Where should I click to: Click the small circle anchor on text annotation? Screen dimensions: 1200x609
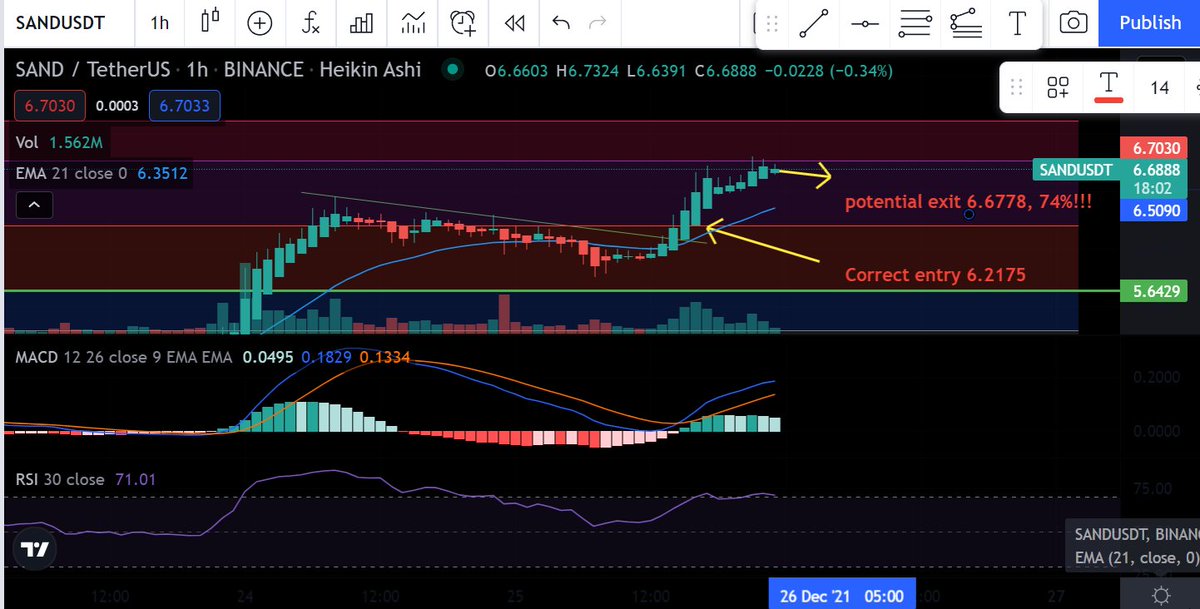tap(969, 215)
